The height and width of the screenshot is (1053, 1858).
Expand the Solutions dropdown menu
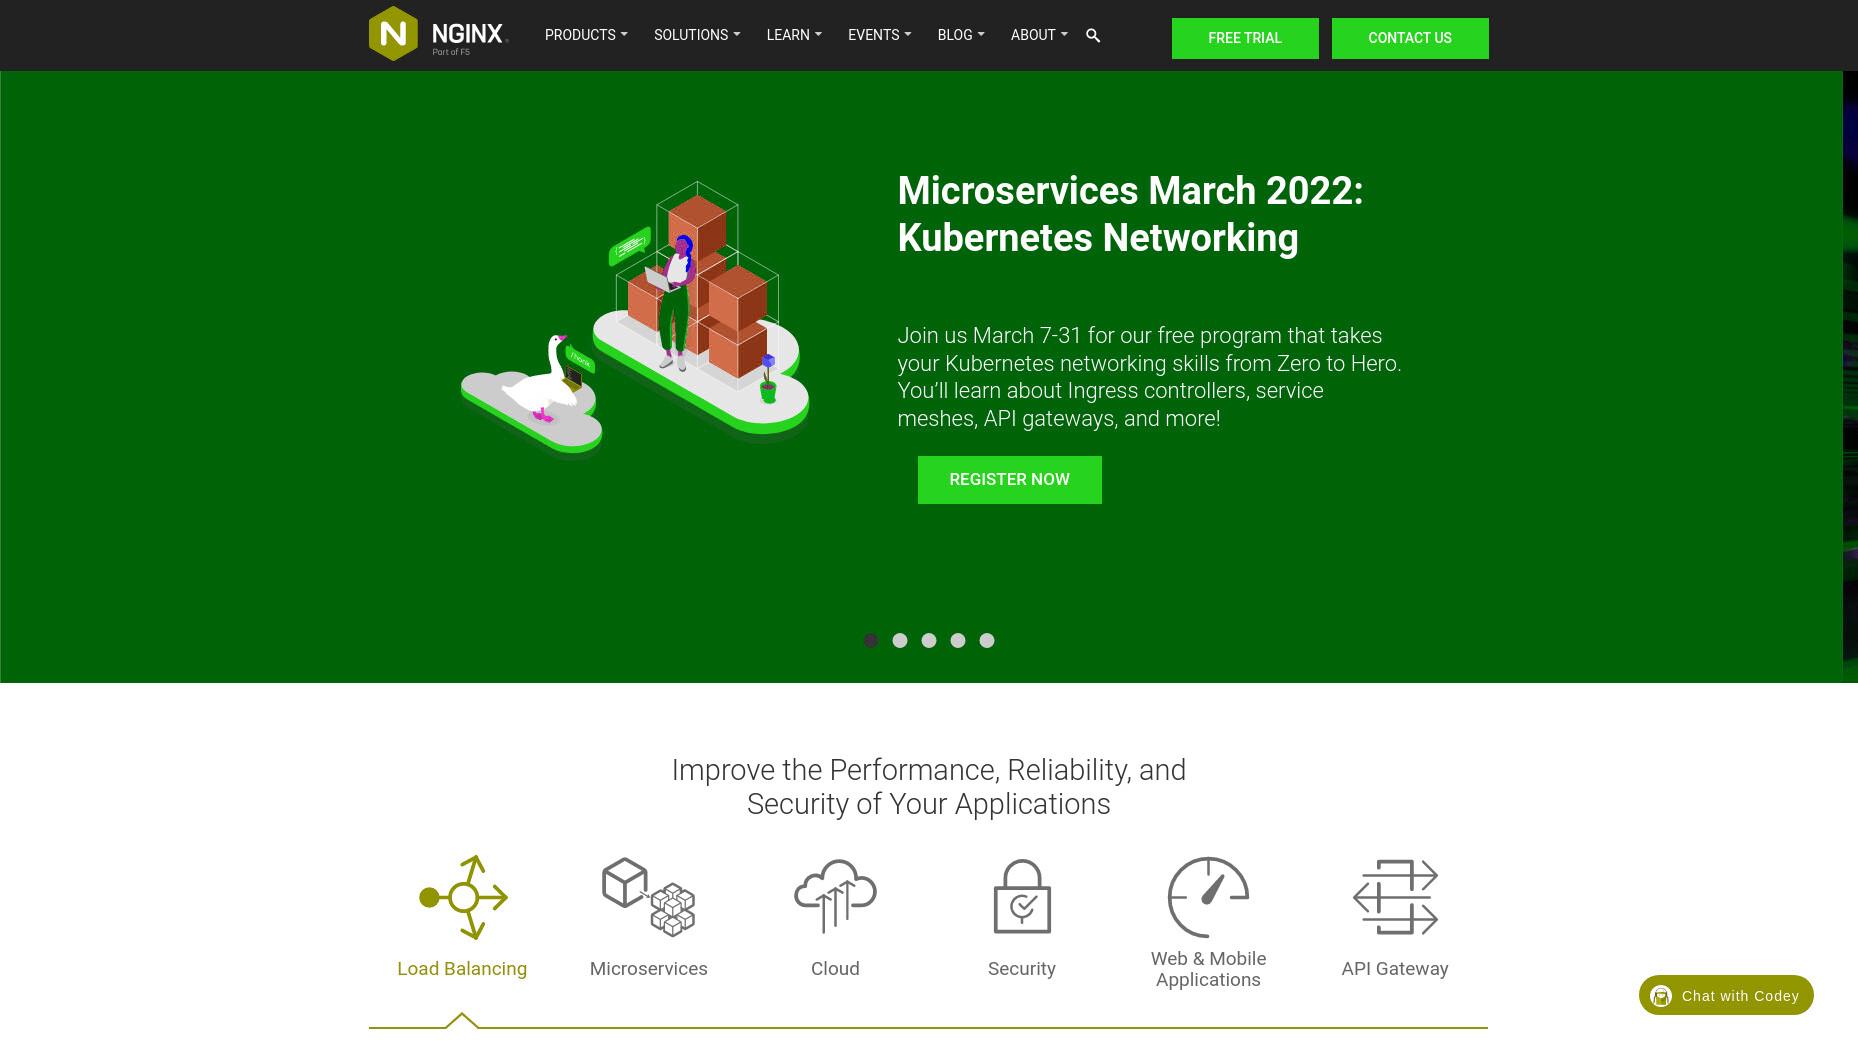[x=697, y=35]
